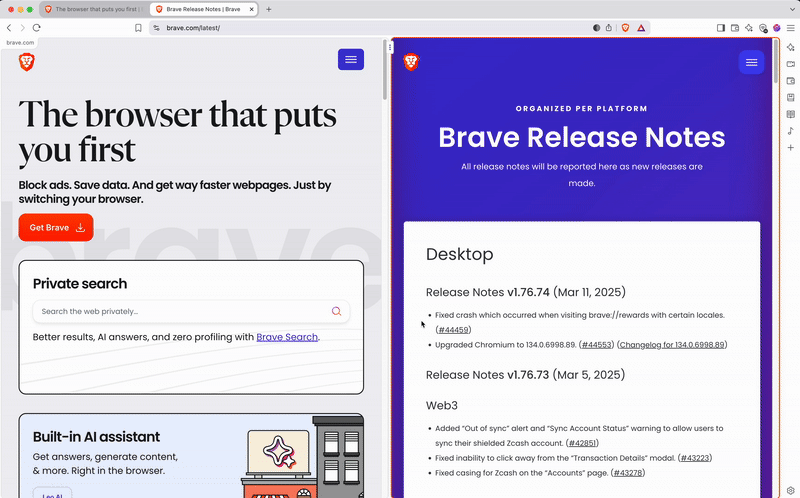The height and width of the screenshot is (498, 800).
Task: Open issue link #44553
Action: (x=596, y=345)
